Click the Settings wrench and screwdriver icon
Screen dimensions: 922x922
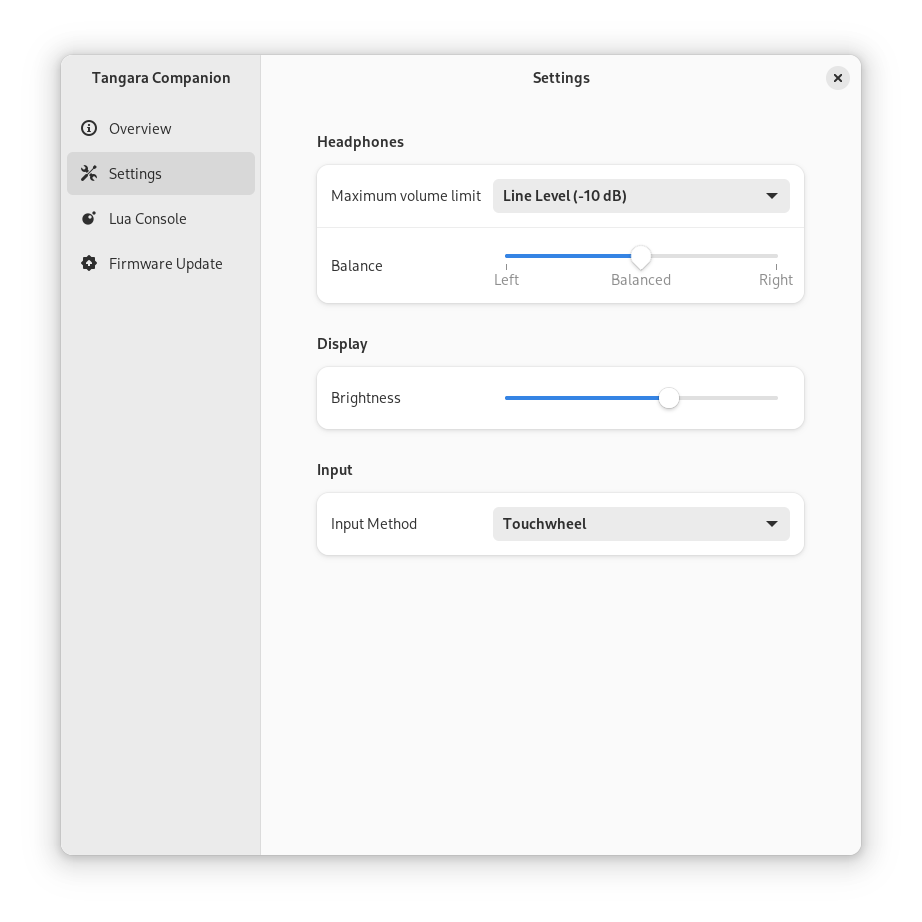(x=89, y=173)
